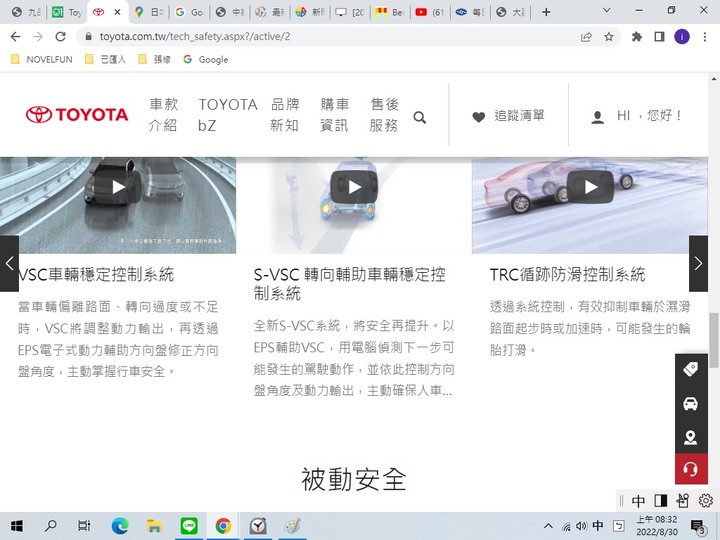
Task: Click the VSC車輛穩定控制系統 title
Action: pyautogui.click(x=96, y=275)
